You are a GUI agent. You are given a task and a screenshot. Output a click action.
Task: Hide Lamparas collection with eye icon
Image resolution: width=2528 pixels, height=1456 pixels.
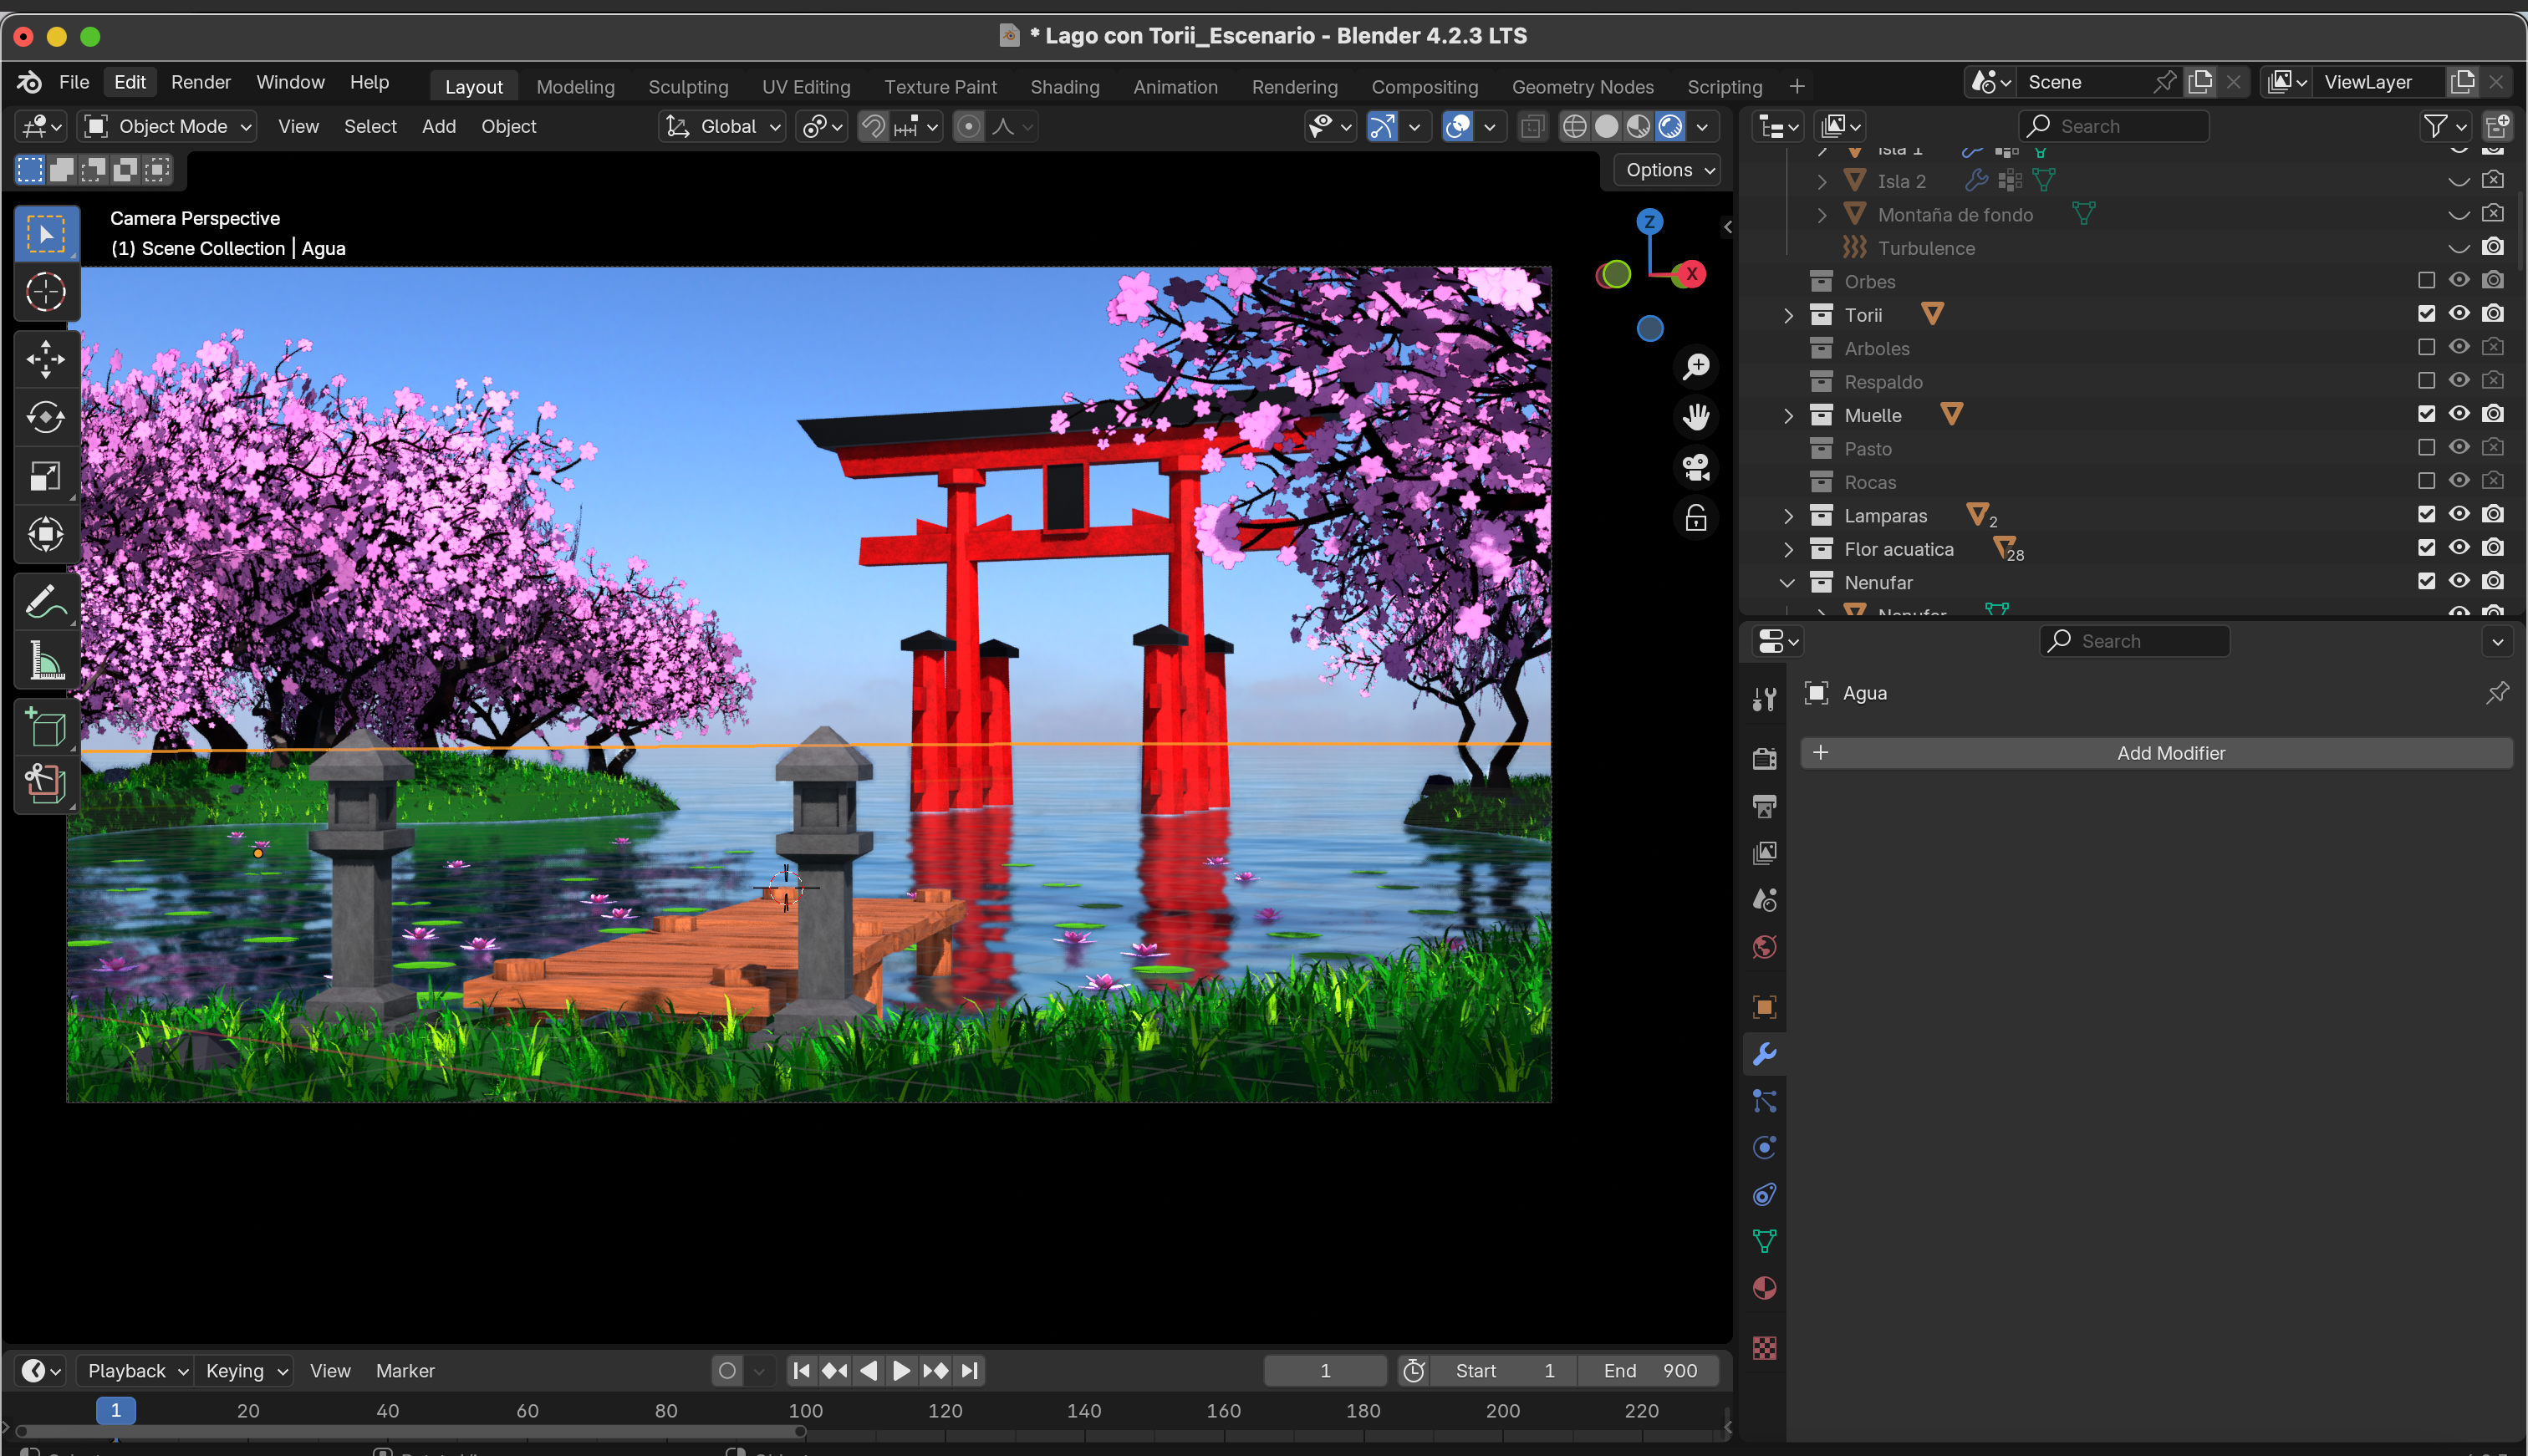tap(2459, 514)
